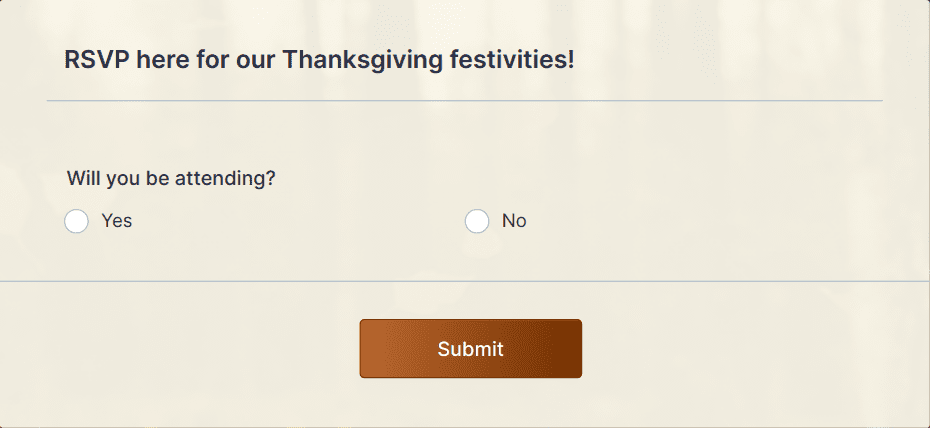Click the 'Will you be attending?' question label
The height and width of the screenshot is (428, 930).
[171, 178]
